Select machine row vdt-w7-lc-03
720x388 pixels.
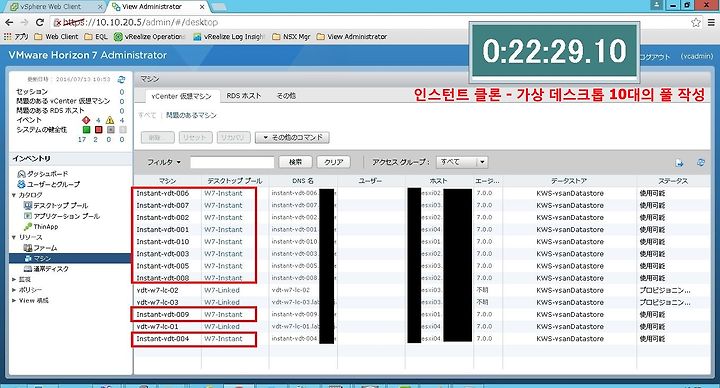pyautogui.click(x=422, y=302)
